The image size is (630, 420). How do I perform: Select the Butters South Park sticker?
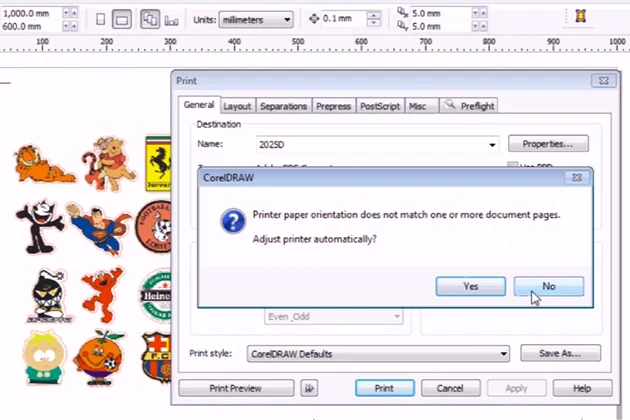(x=43, y=358)
